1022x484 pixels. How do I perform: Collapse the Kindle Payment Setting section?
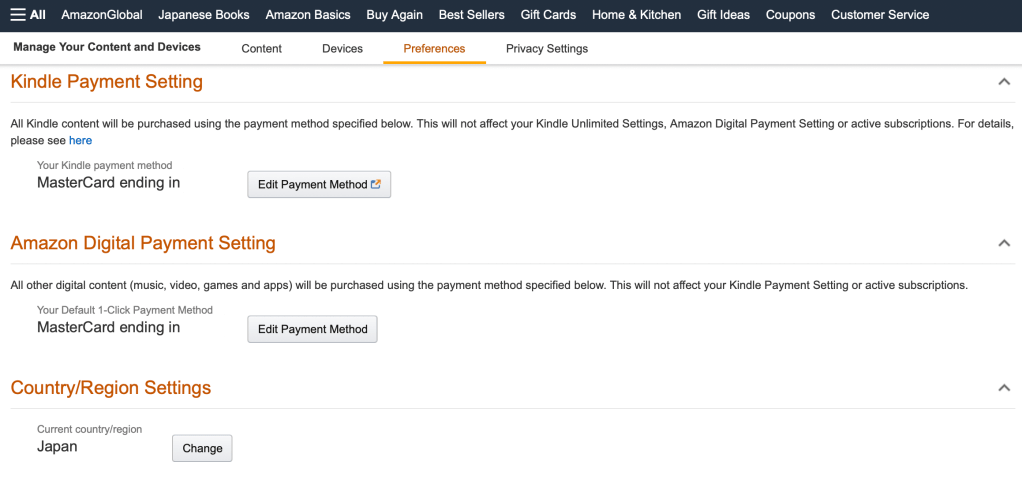click(x=1004, y=82)
